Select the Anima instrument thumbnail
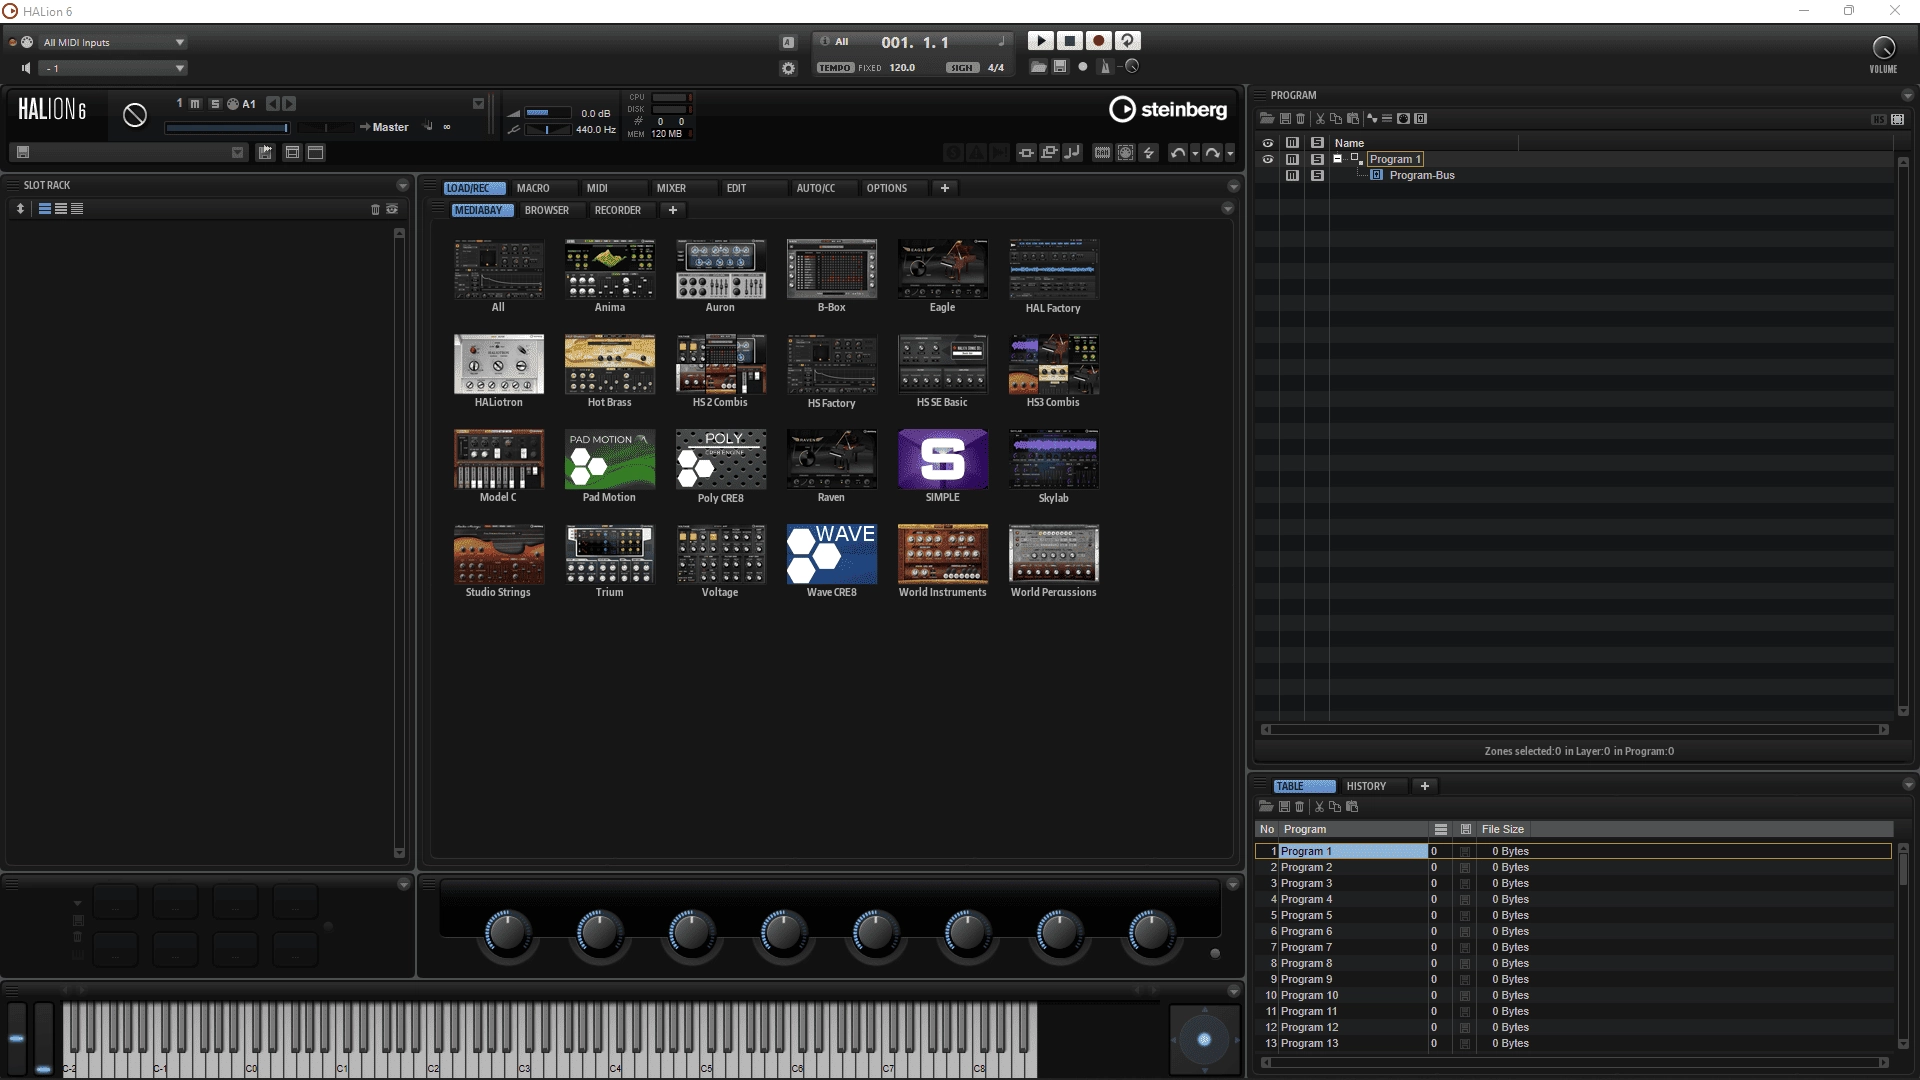 [610, 270]
